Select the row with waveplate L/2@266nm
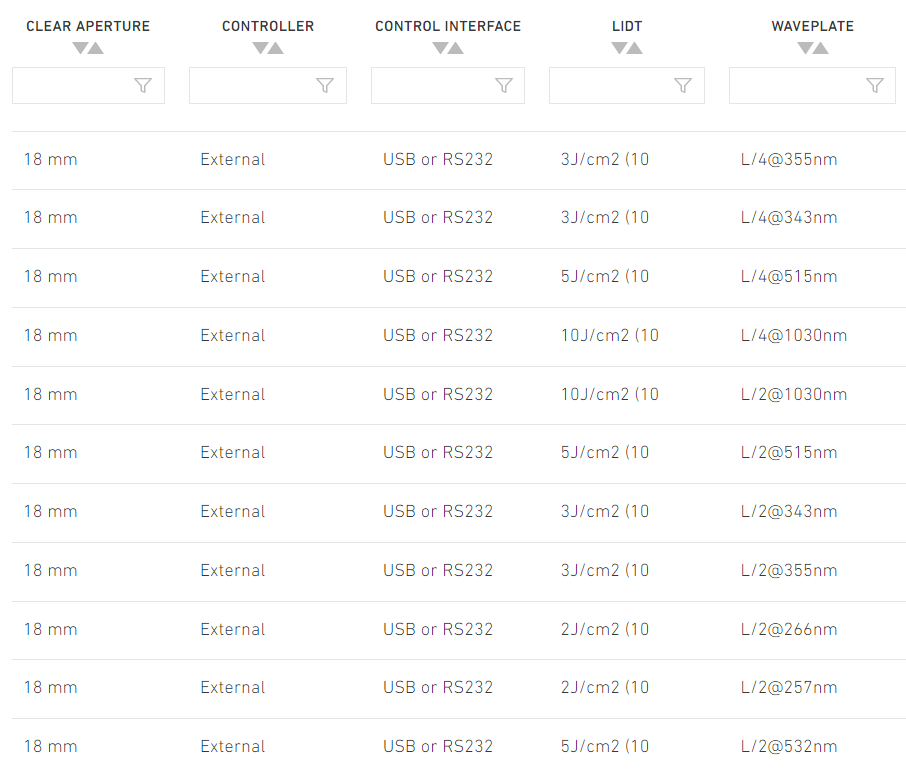Image resolution: width=906 pixels, height=771 pixels. tap(459, 630)
